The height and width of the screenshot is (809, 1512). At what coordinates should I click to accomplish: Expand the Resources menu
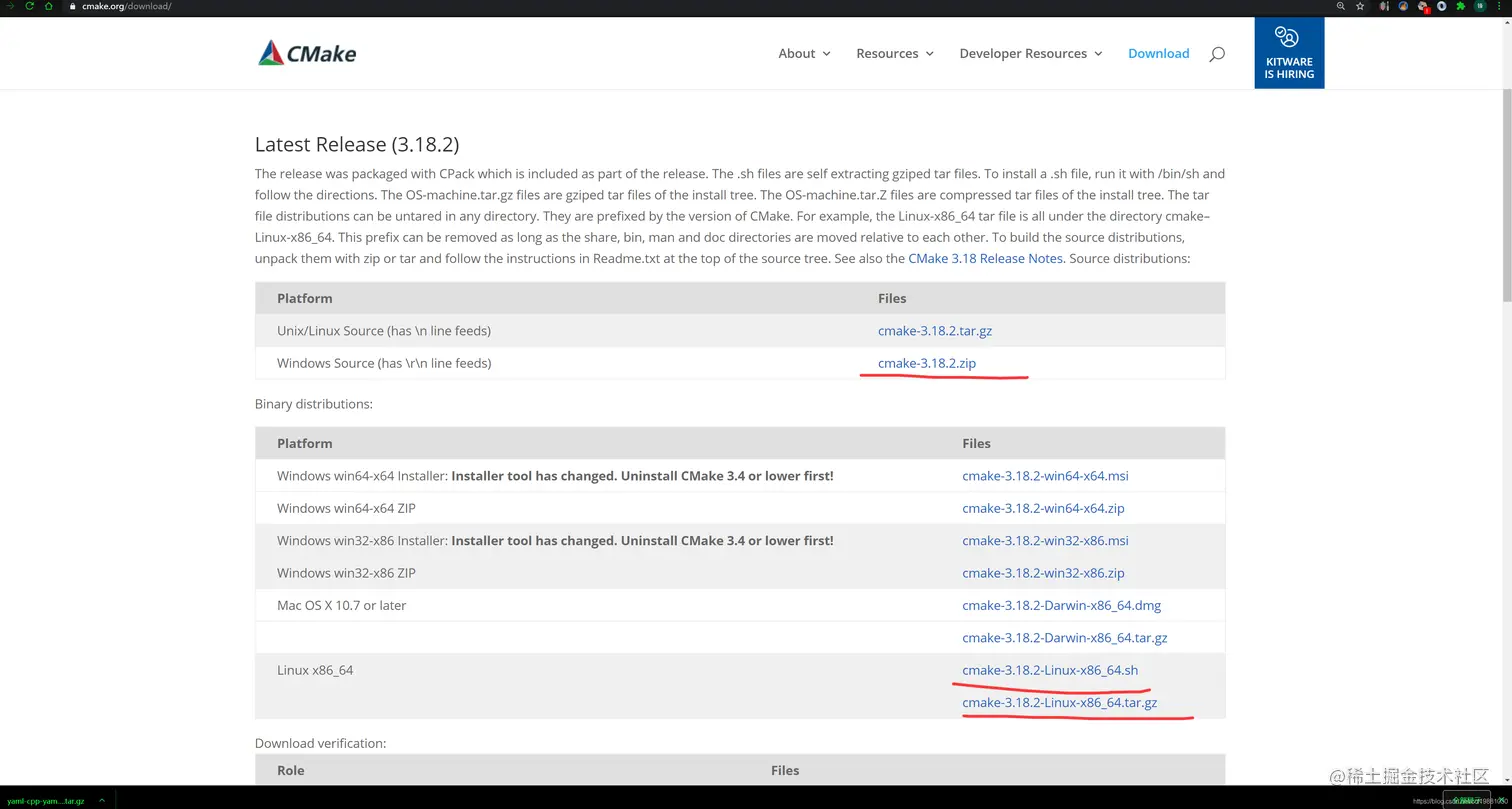click(895, 53)
